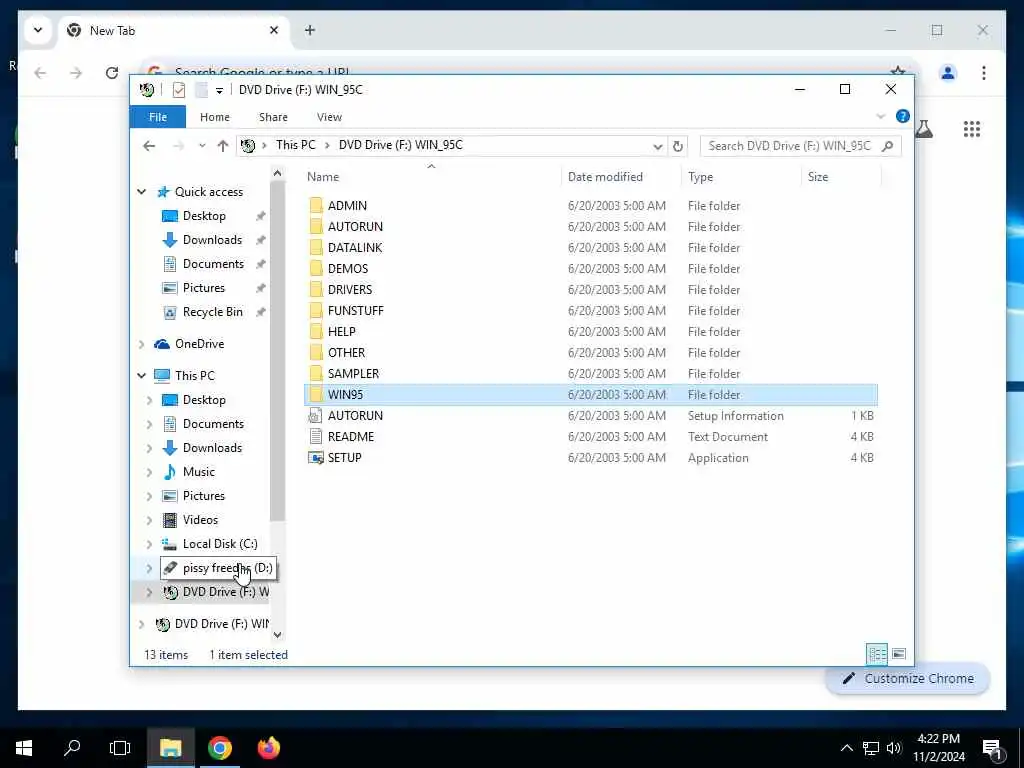Open the notification center icon
The image size is (1024, 768).
992,750
